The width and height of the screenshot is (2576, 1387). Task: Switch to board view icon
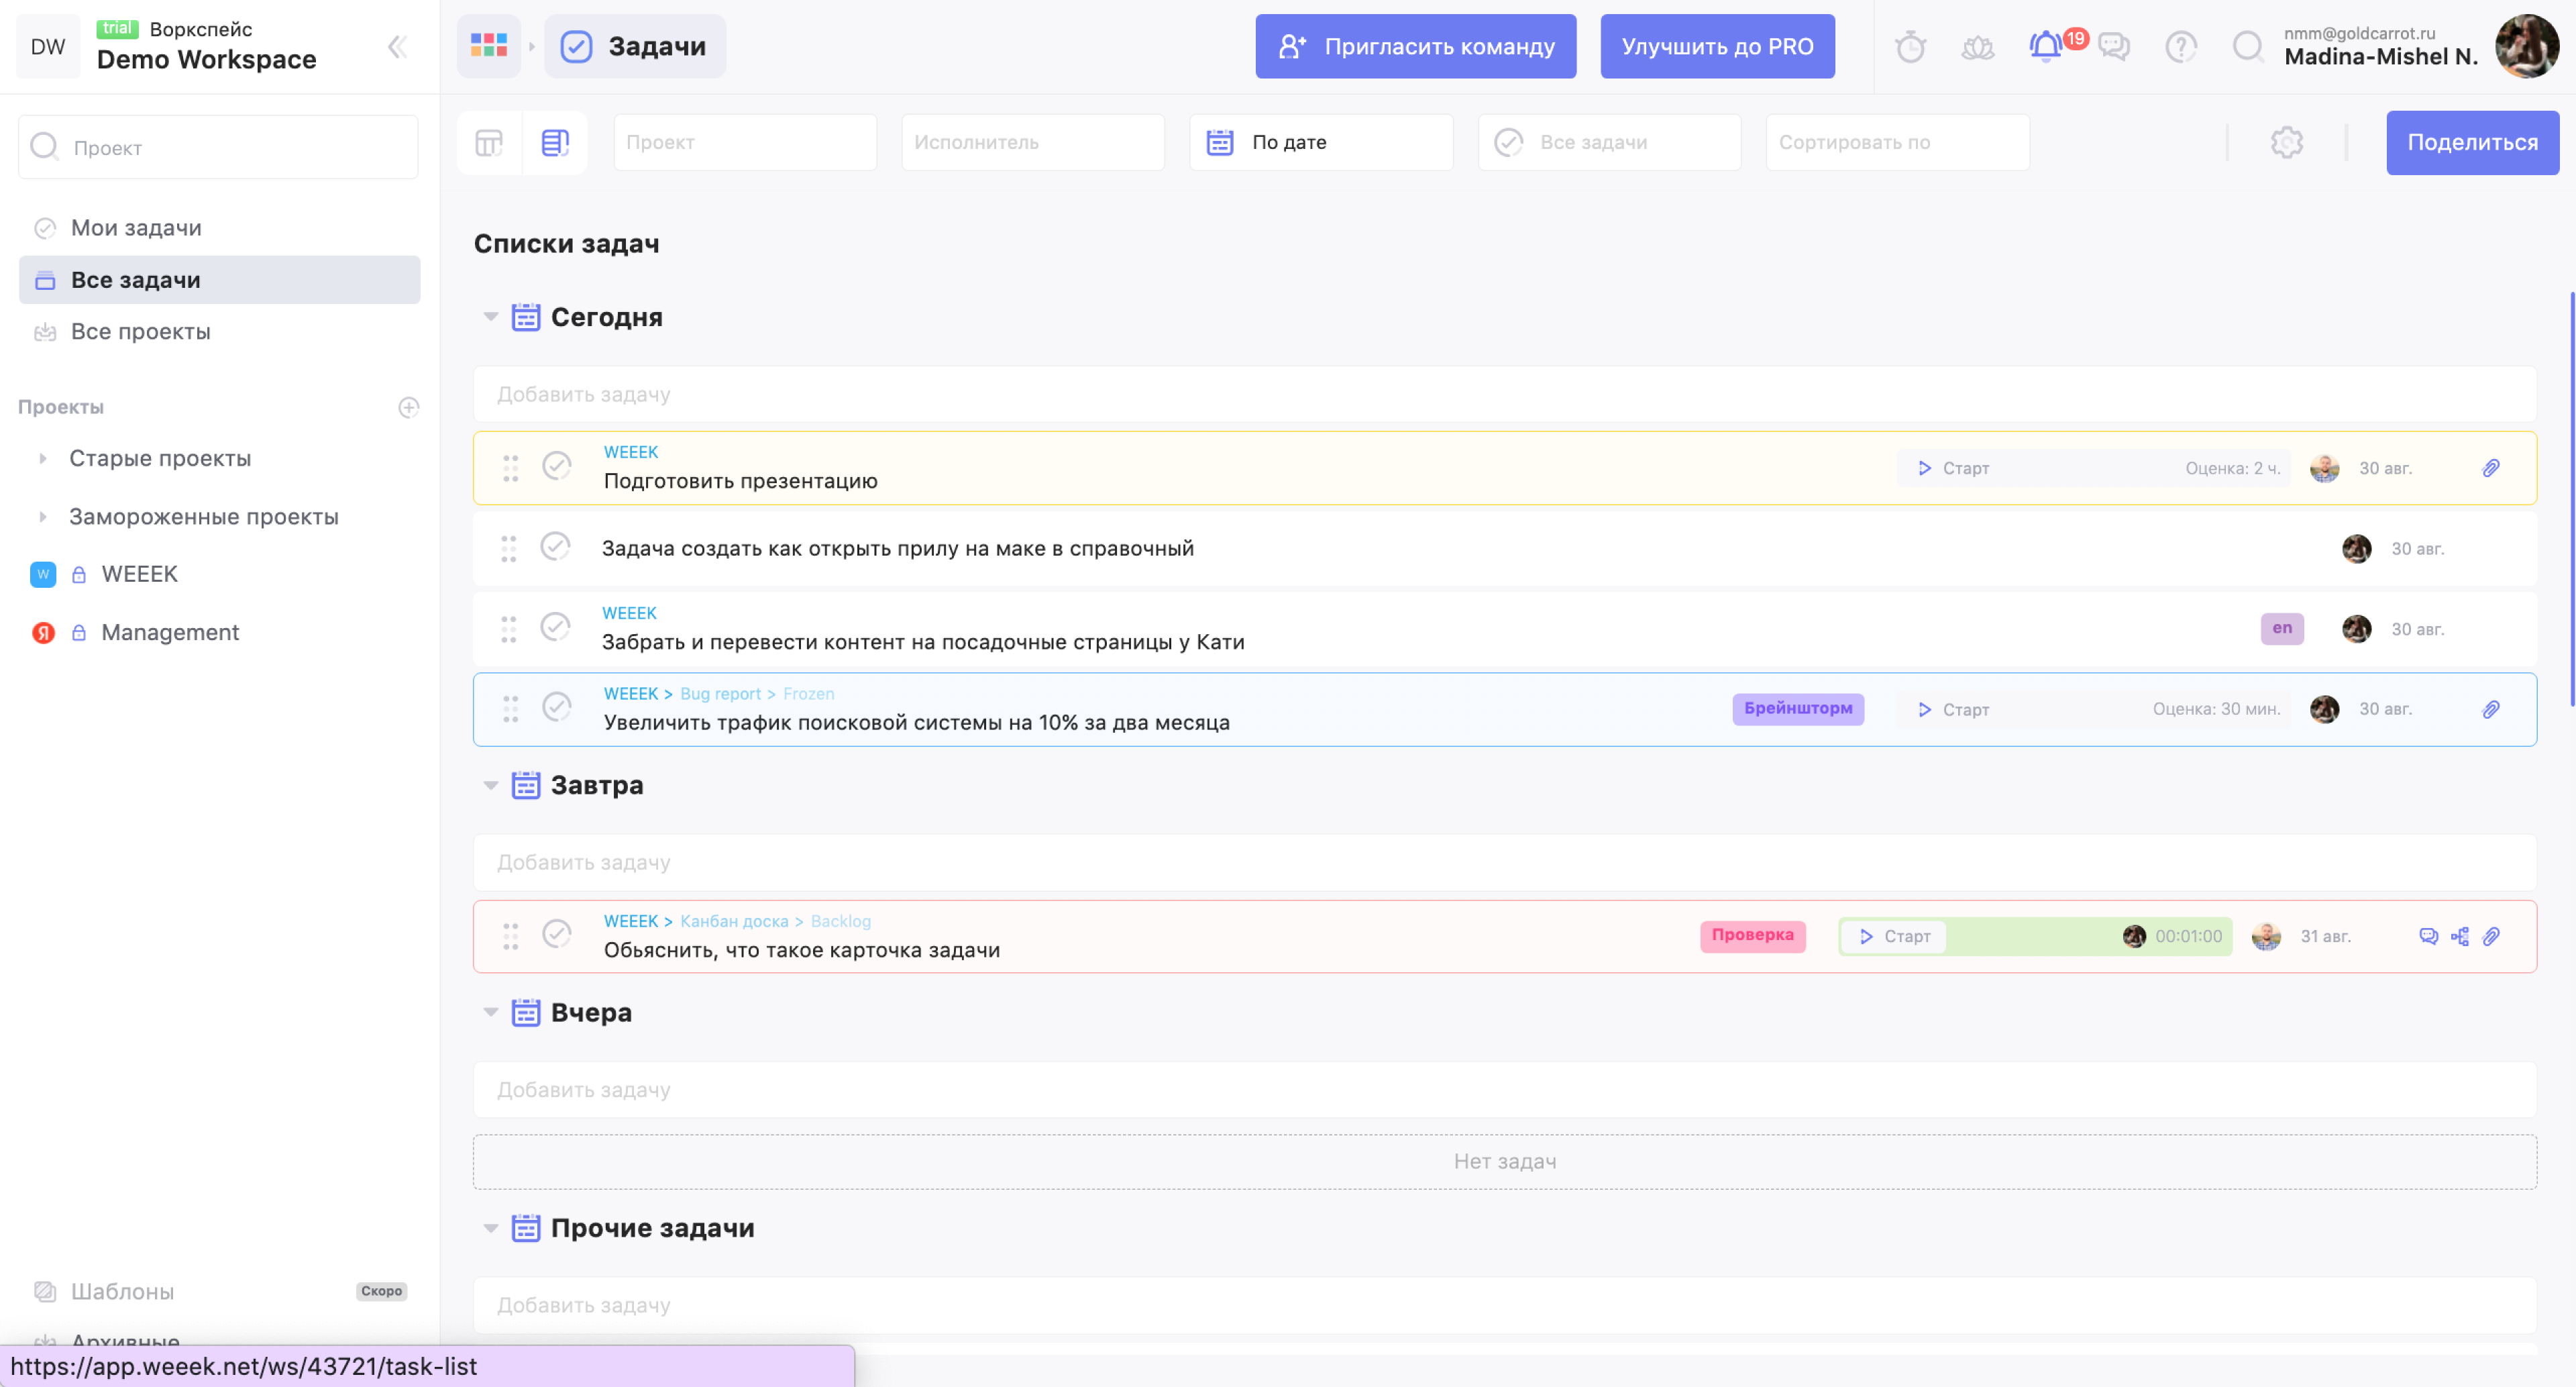coord(488,143)
